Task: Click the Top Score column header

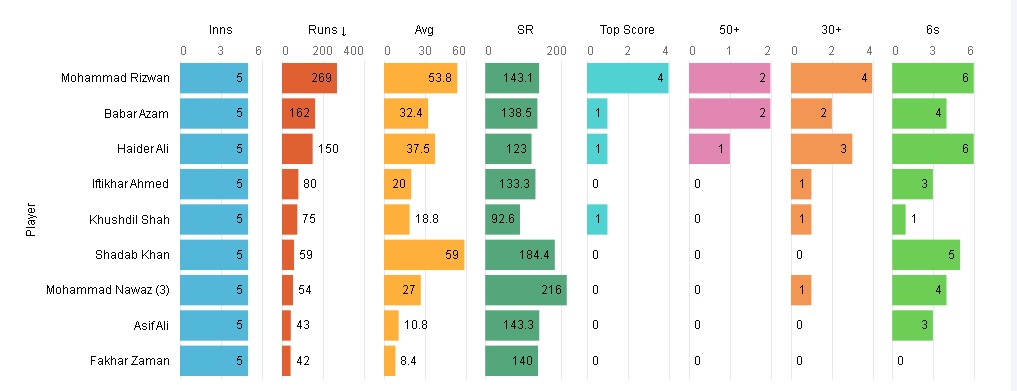Action: (x=627, y=30)
